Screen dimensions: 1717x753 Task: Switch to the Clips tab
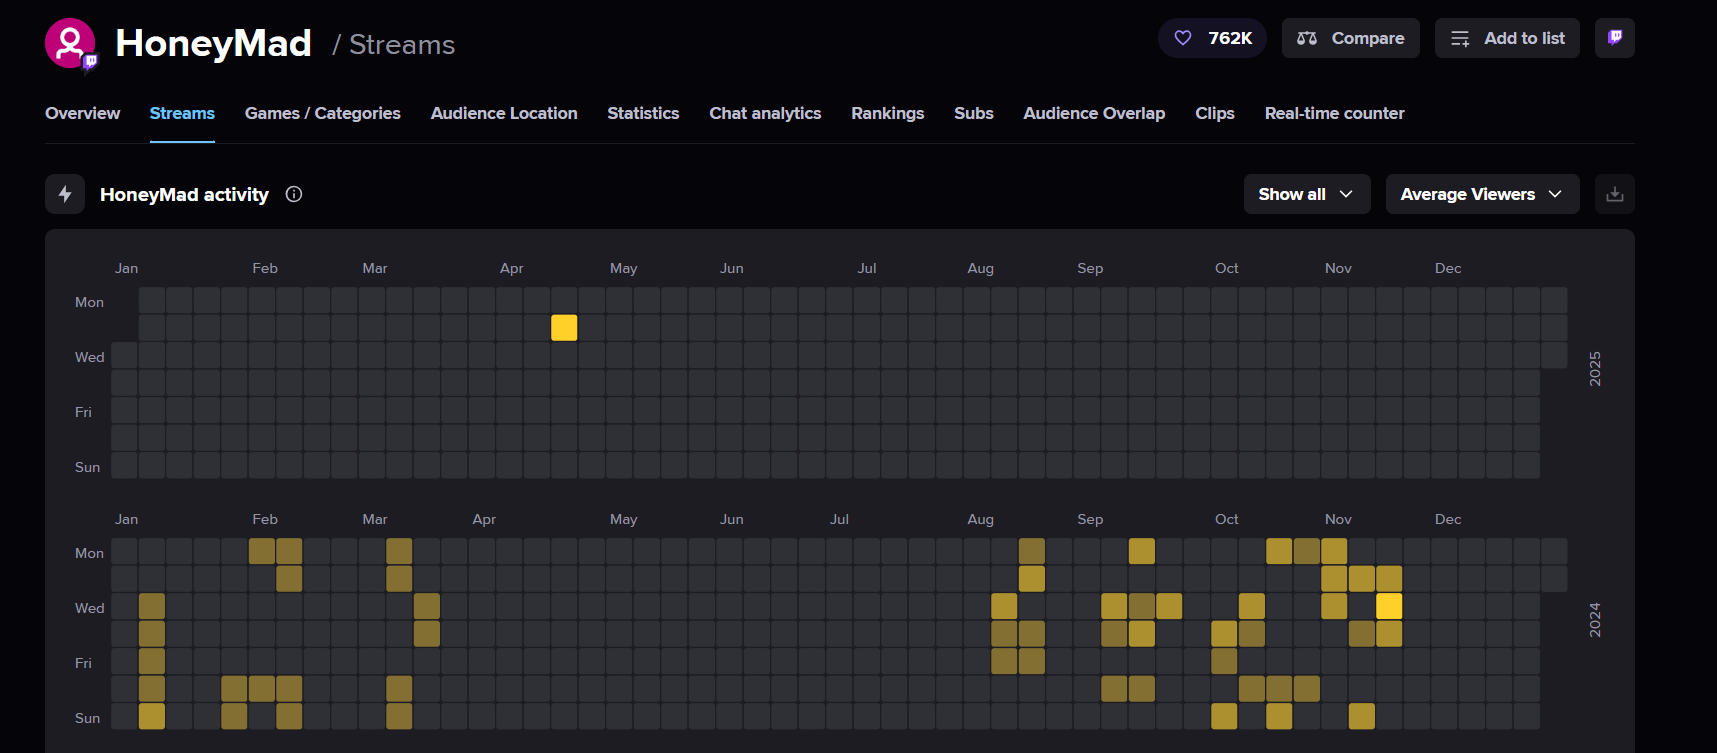click(x=1214, y=113)
